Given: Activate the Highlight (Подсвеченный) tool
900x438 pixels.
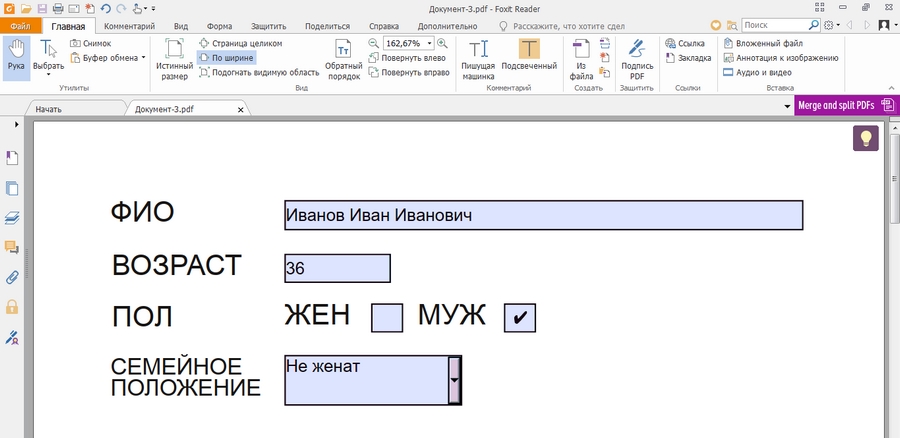Looking at the screenshot, I should point(529,59).
